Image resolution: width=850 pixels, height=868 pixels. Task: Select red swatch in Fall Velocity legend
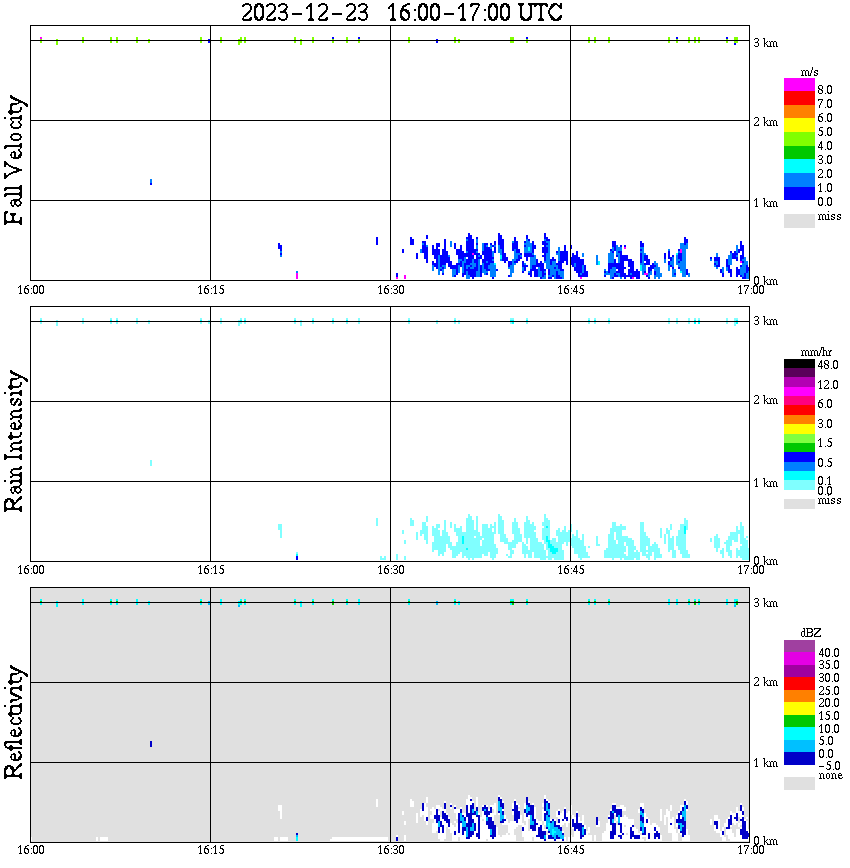[x=799, y=98]
